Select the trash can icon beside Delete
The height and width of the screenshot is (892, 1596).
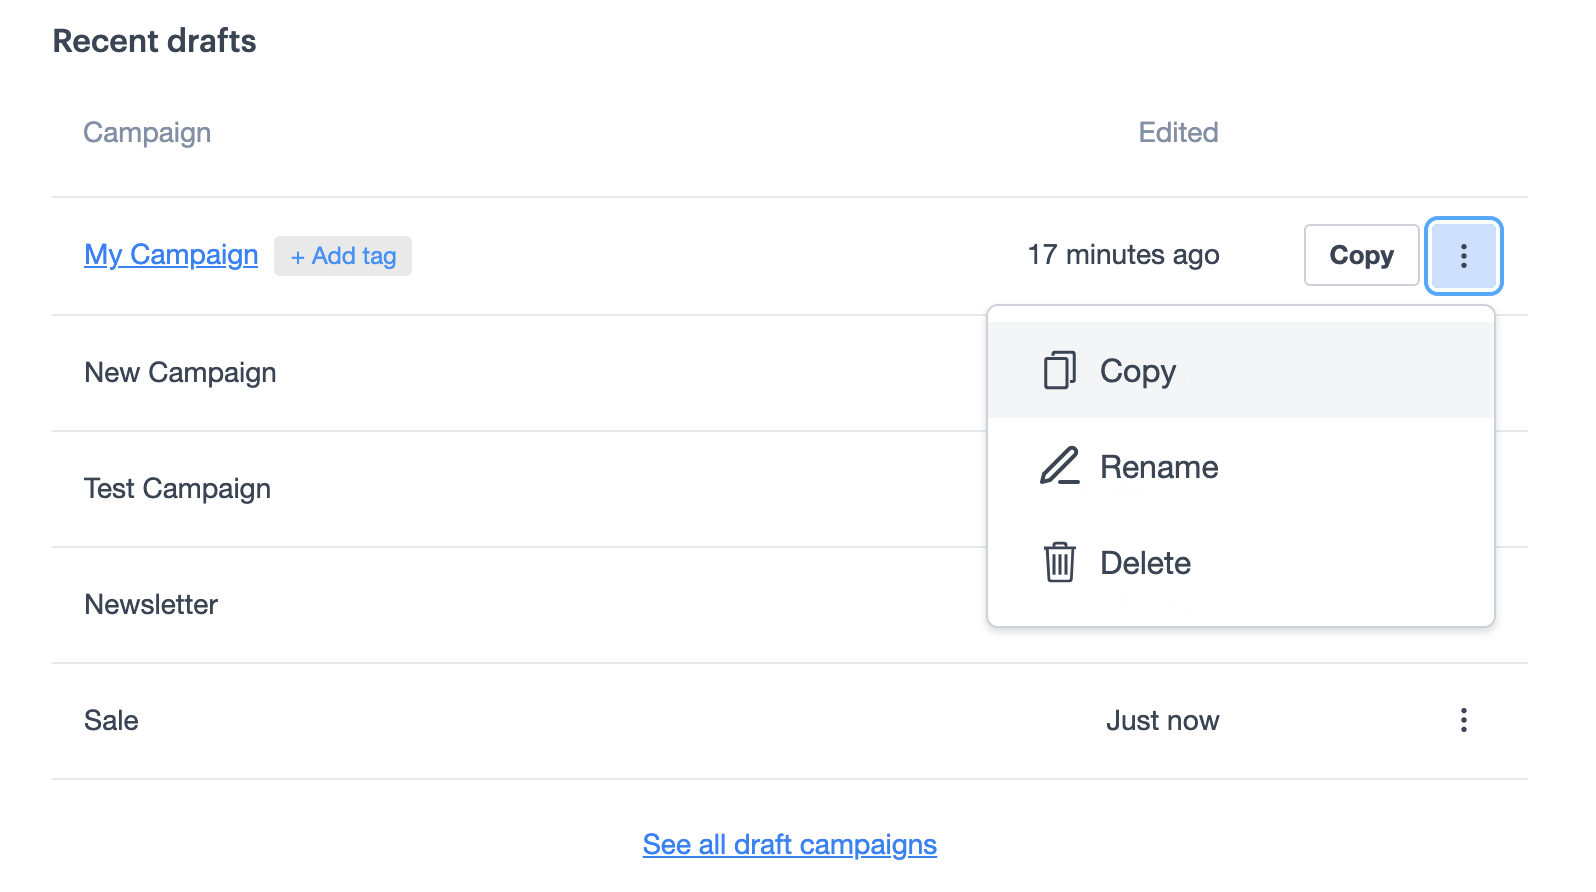point(1059,561)
